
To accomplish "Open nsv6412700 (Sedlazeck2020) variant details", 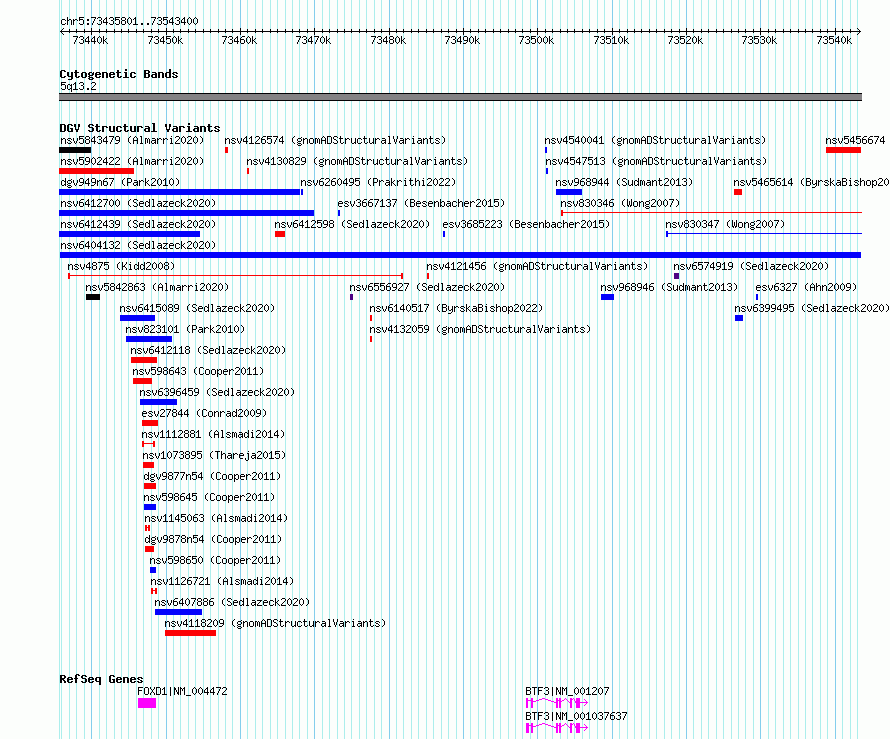I will pos(138,203).
